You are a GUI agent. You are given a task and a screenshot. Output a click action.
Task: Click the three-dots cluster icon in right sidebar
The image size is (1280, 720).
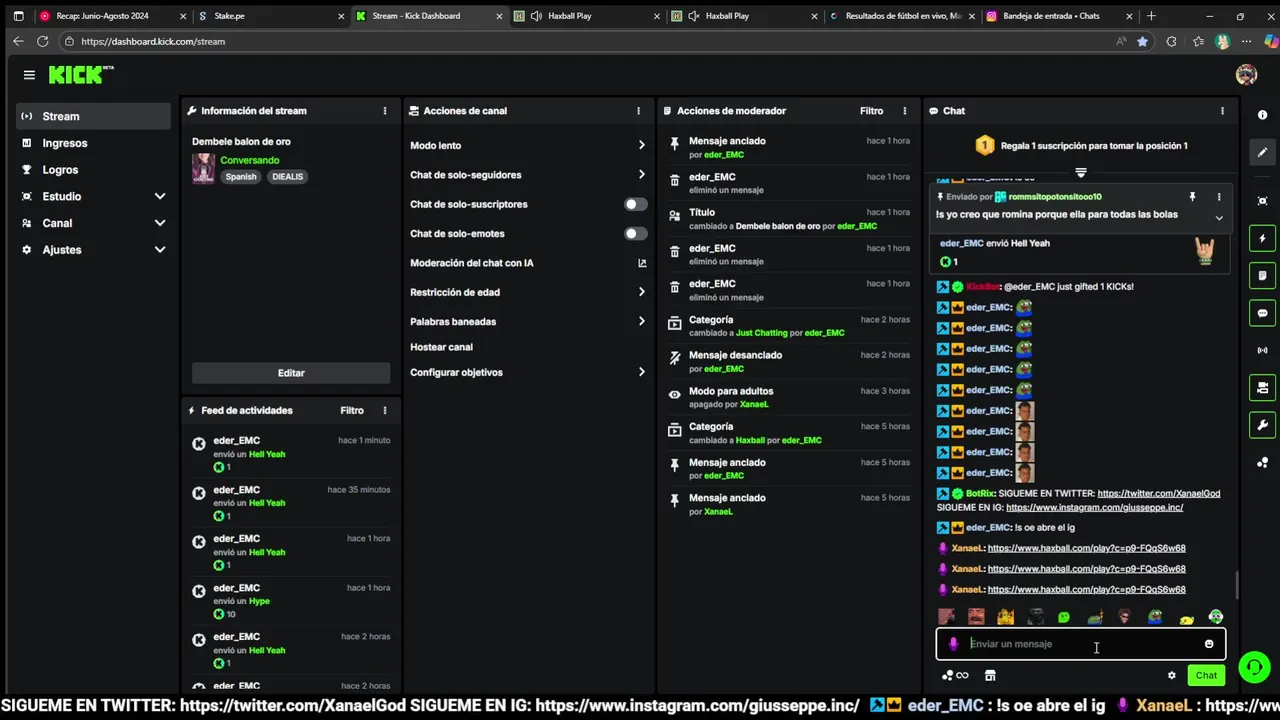(1262, 462)
